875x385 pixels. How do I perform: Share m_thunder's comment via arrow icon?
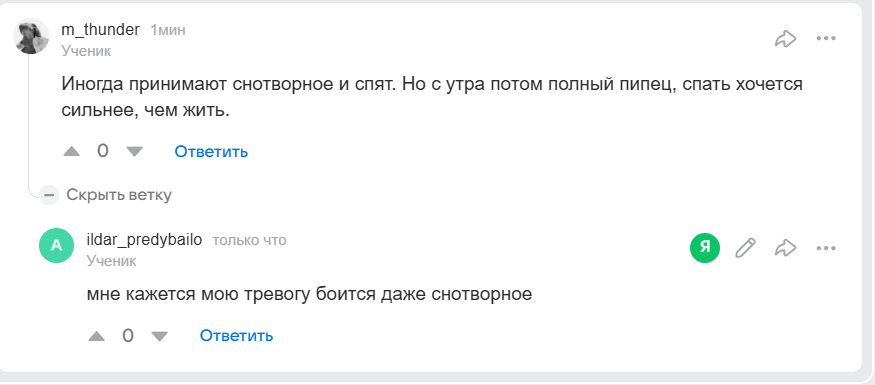(x=785, y=38)
